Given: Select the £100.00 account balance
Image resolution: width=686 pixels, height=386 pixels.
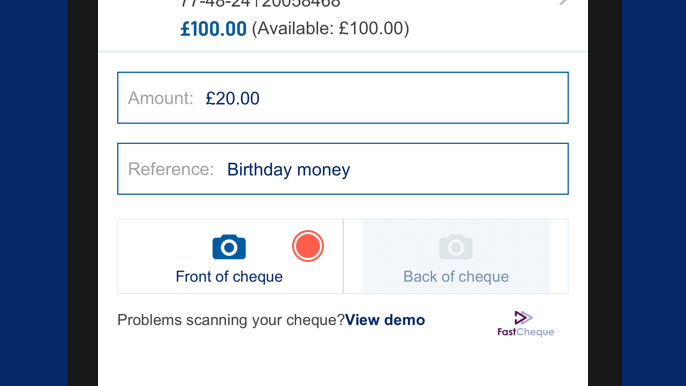Looking at the screenshot, I should click(x=214, y=29).
